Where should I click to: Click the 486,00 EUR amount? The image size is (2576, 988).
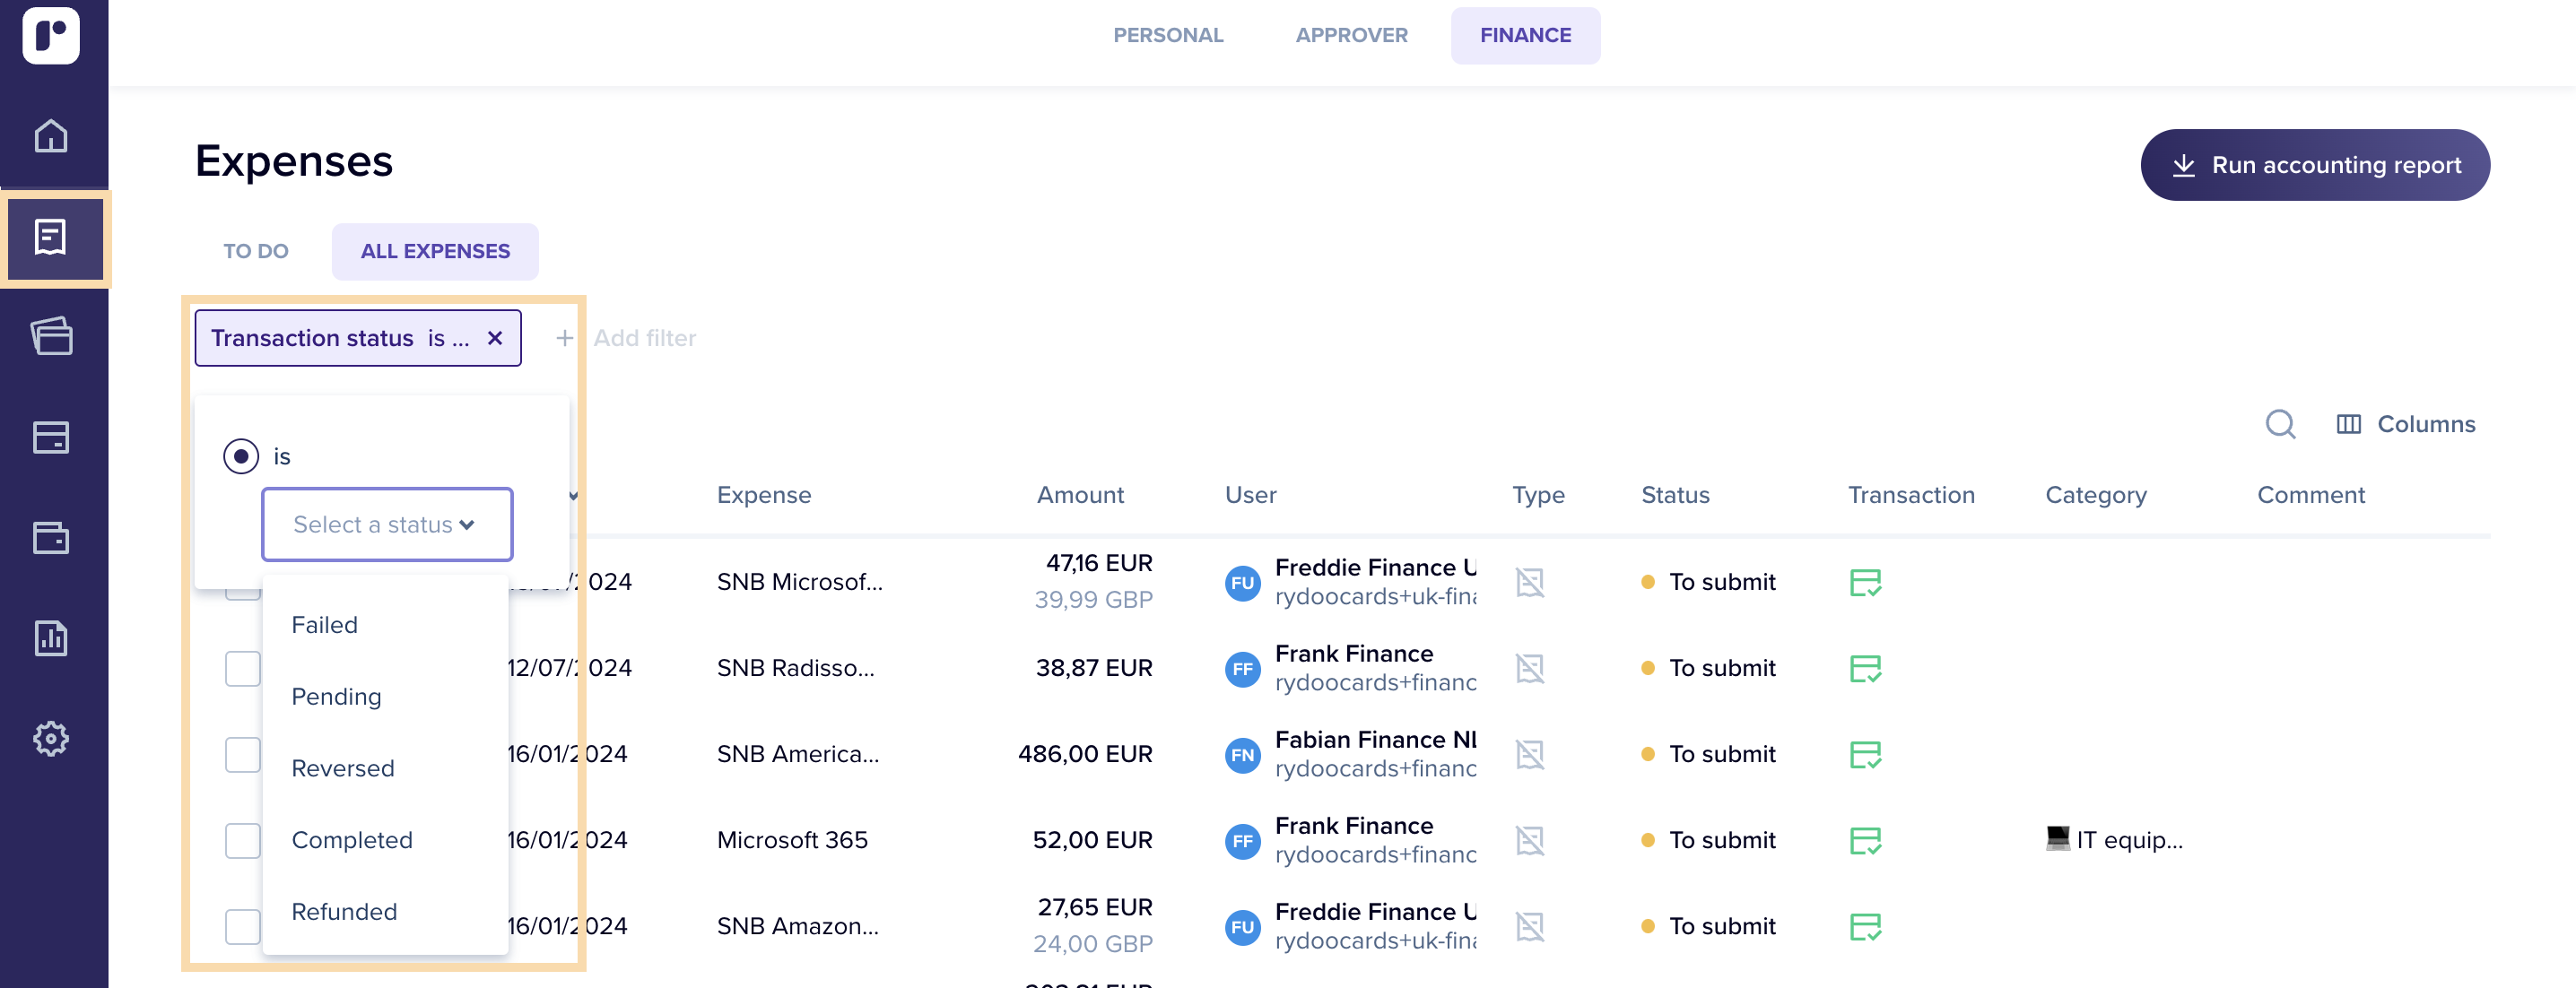pyautogui.click(x=1085, y=754)
